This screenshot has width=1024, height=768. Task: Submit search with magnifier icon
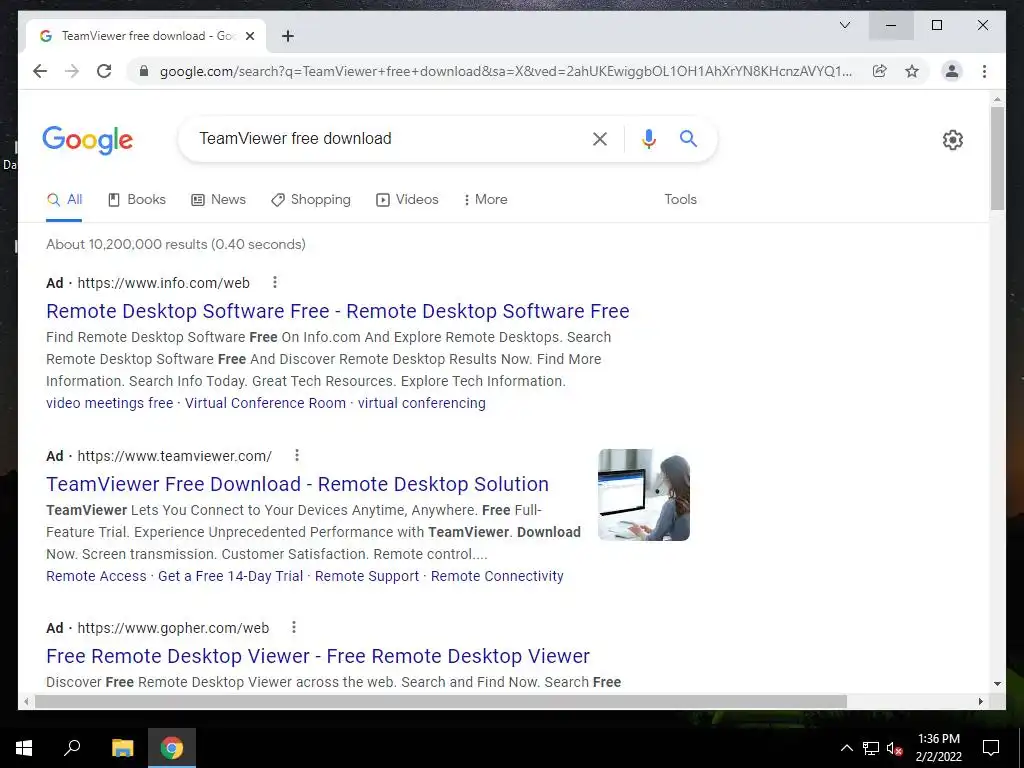point(688,138)
